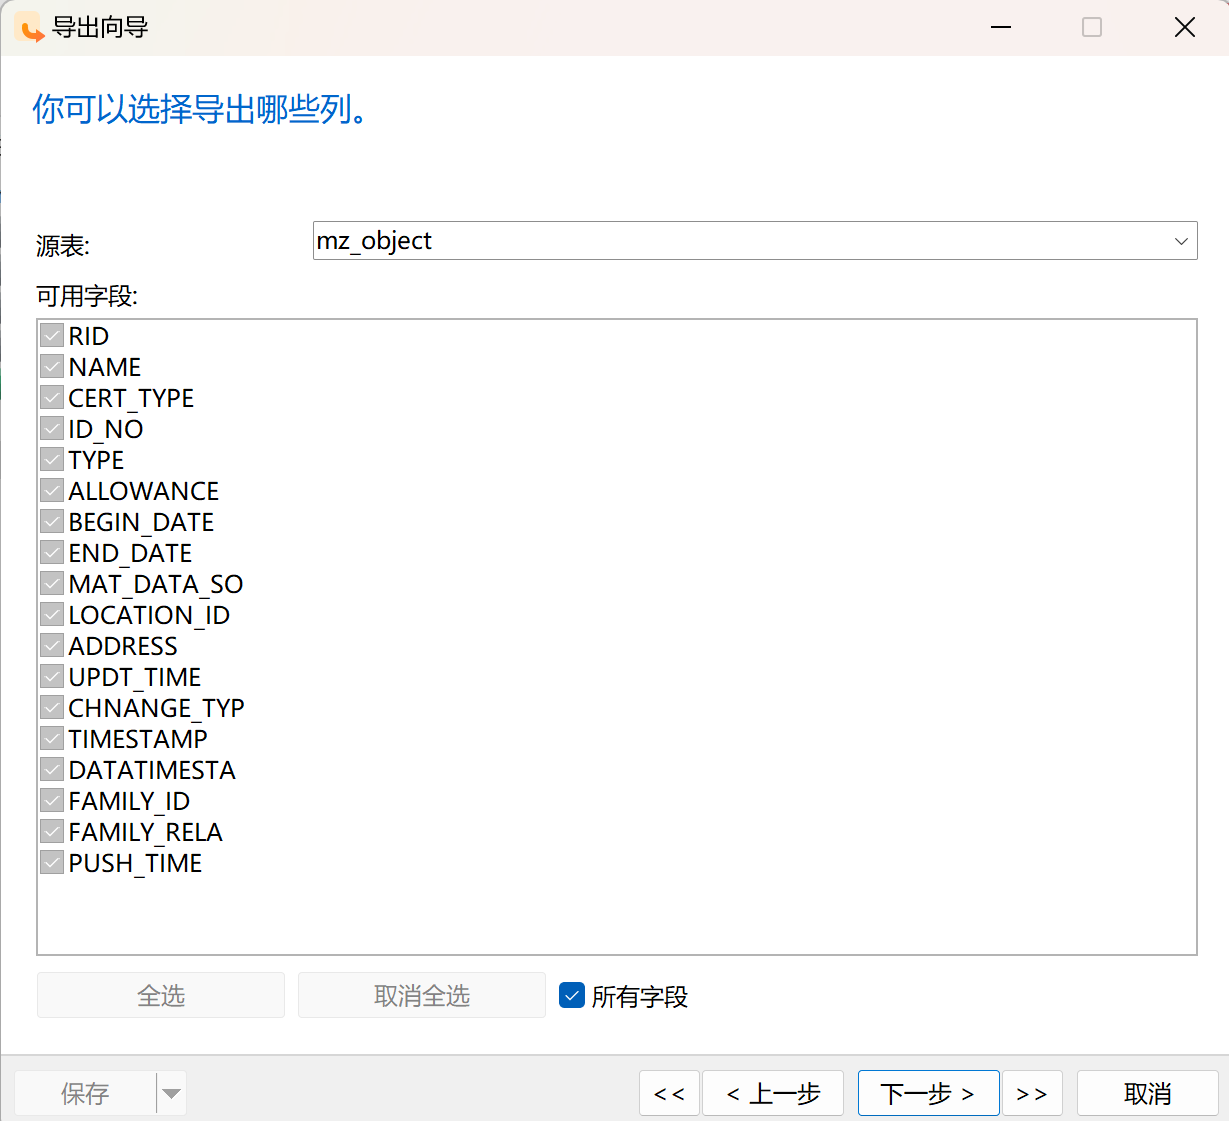
Task: Toggle the CERT_TYPE field checkbox
Action: (x=52, y=397)
